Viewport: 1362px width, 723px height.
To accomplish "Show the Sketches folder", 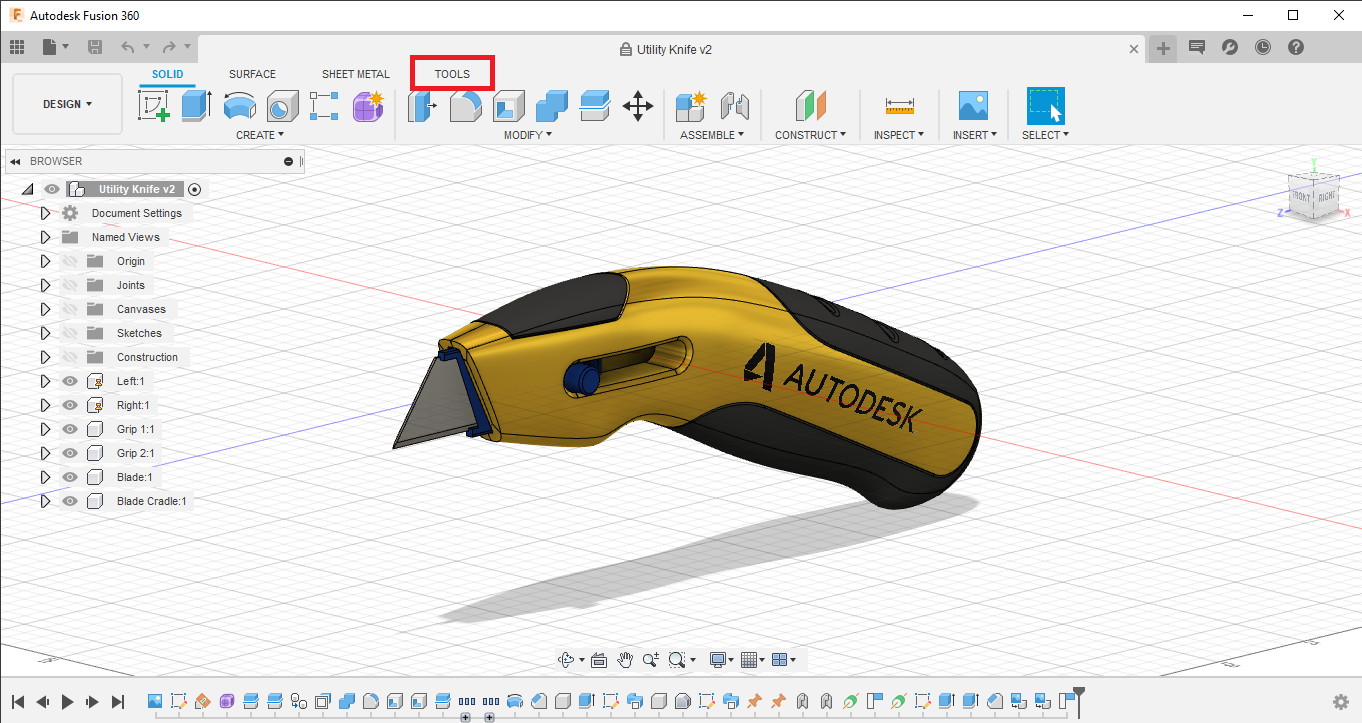I will tap(70, 333).
